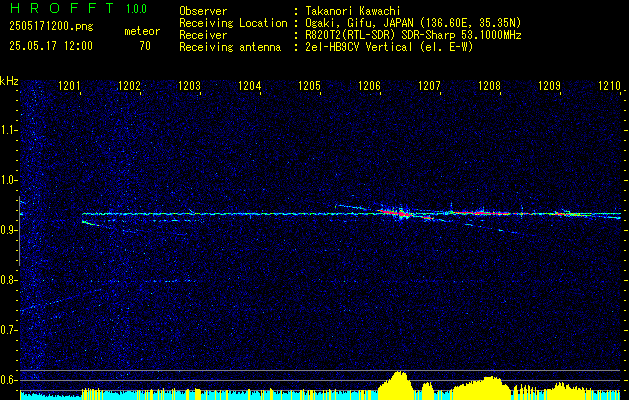The image size is (629, 400).
Task: Click the 1206 time marker
Action: click(370, 85)
